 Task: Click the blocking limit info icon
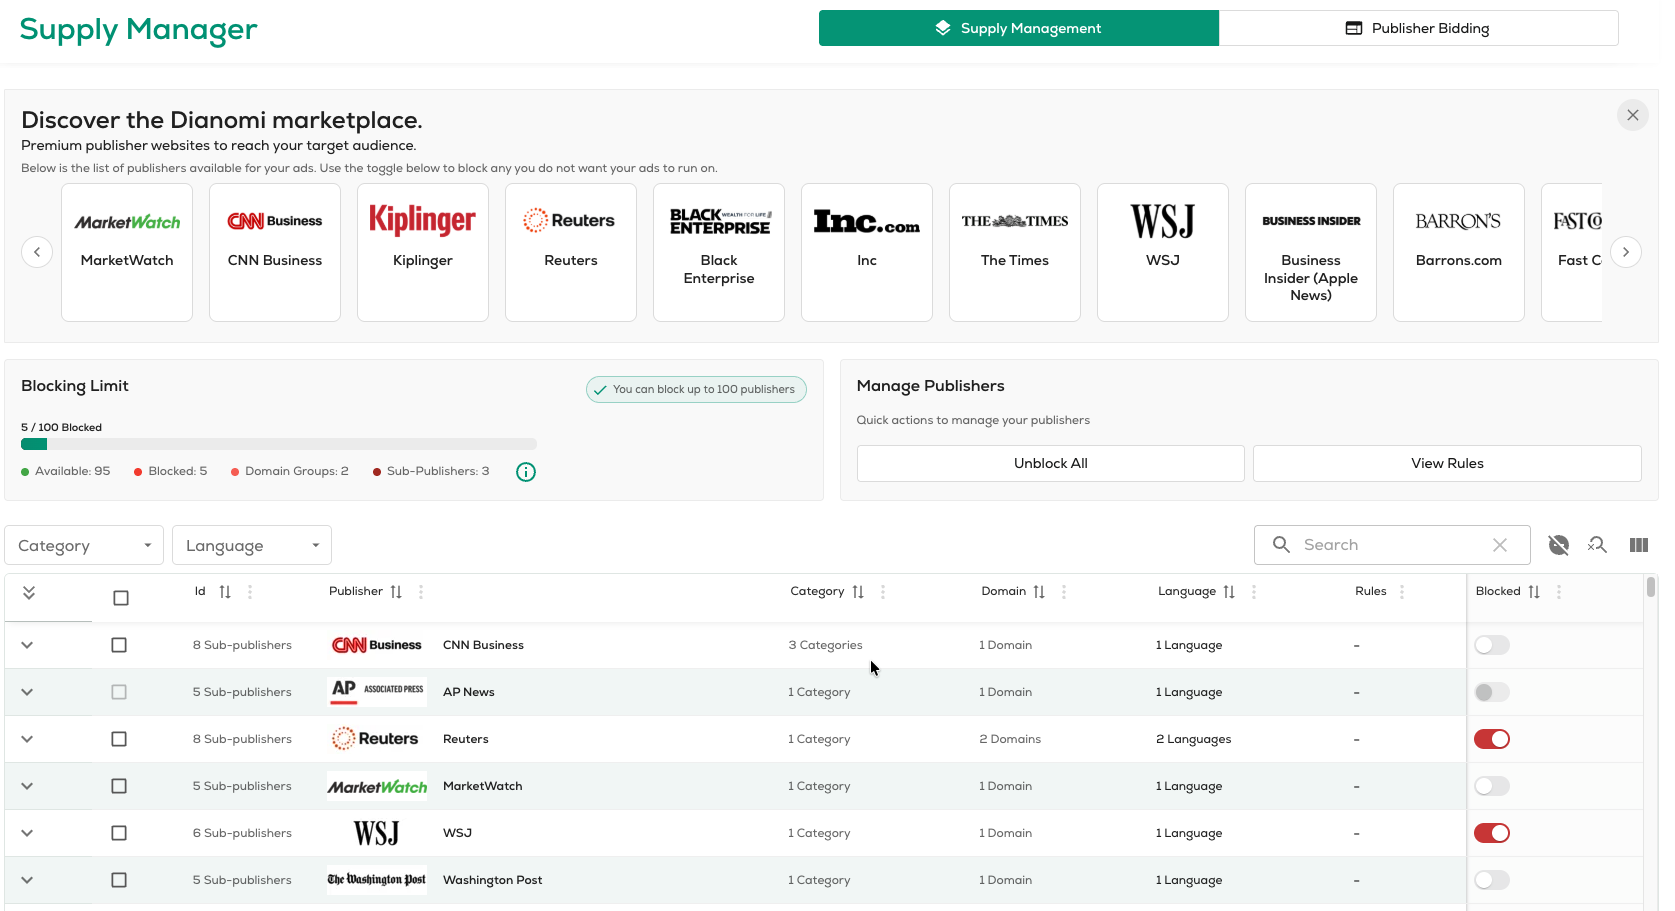[x=526, y=472]
